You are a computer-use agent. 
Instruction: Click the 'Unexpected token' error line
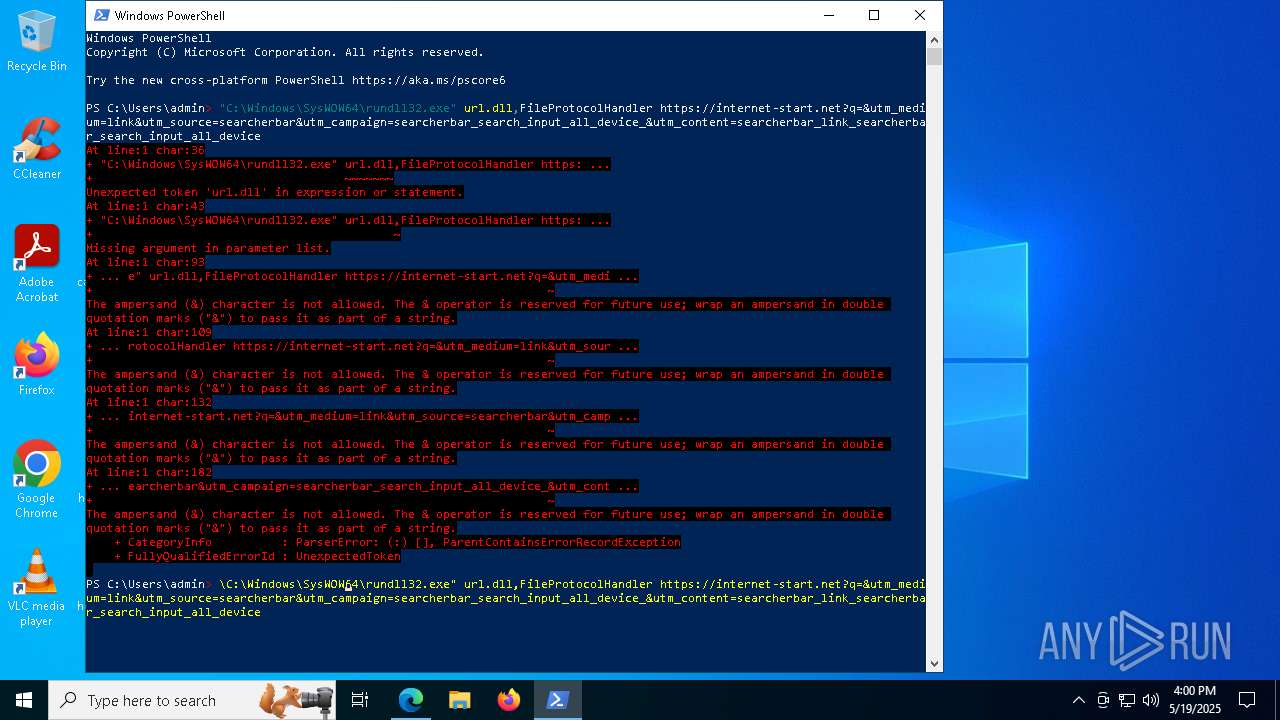(x=275, y=192)
